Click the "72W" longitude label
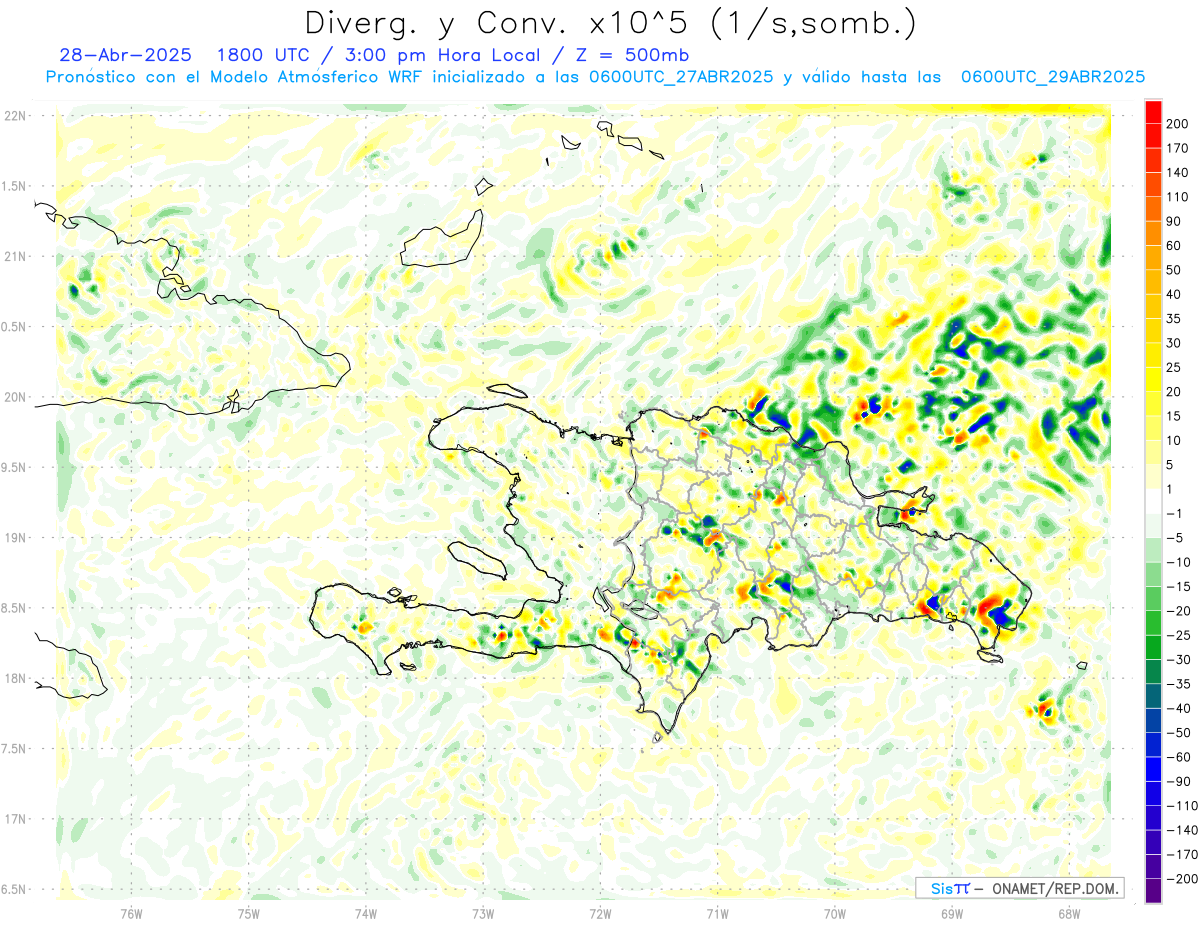Screen dimensions: 1200x927 [x=600, y=913]
